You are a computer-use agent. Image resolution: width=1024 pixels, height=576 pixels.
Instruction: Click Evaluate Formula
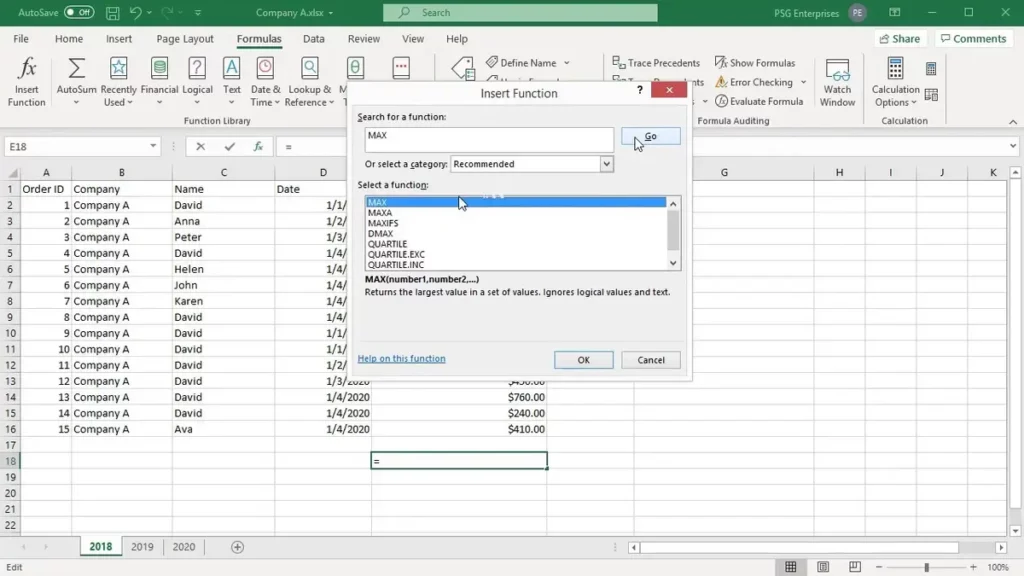(759, 101)
